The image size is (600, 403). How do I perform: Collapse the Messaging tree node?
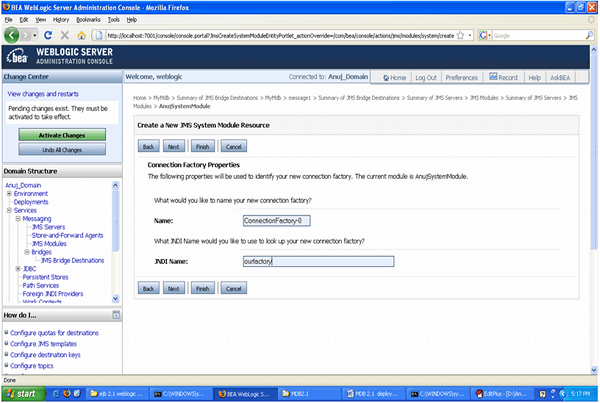coord(18,218)
